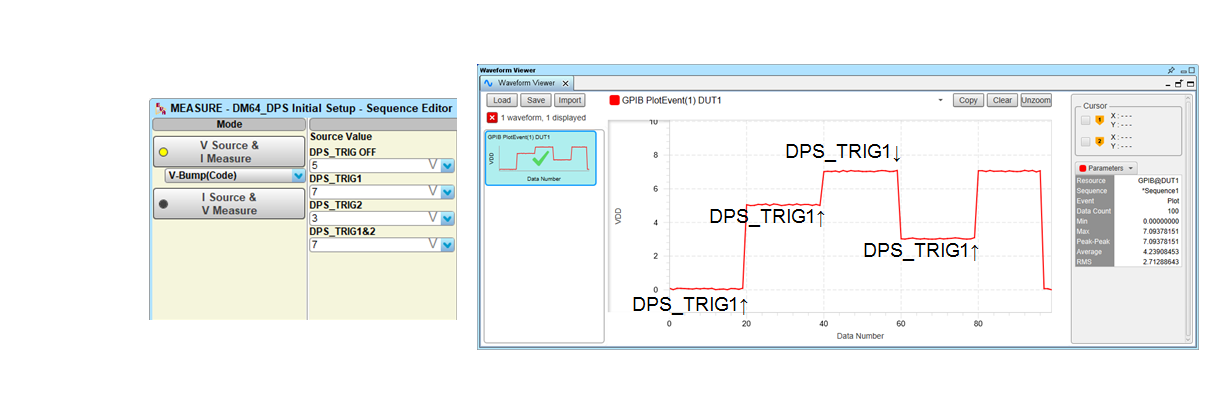Select I Source & V Measure mode

pyautogui.click(x=229, y=204)
